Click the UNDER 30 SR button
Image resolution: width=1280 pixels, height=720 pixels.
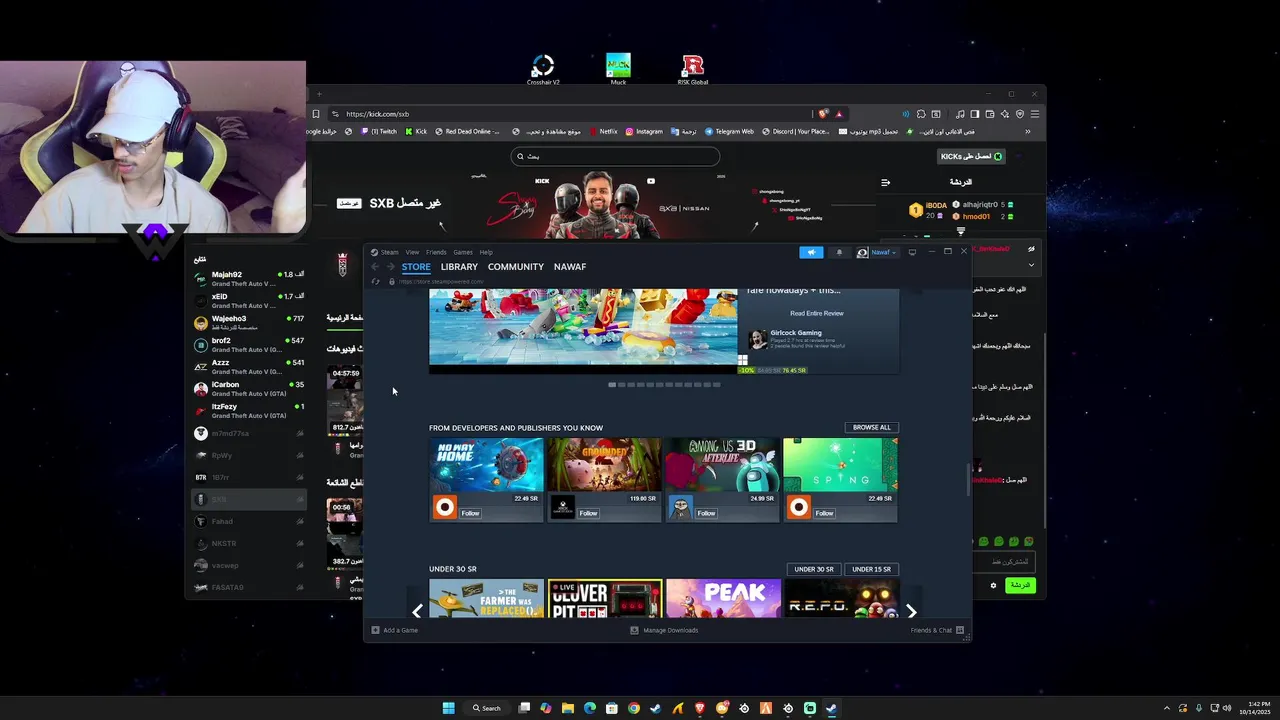point(813,569)
